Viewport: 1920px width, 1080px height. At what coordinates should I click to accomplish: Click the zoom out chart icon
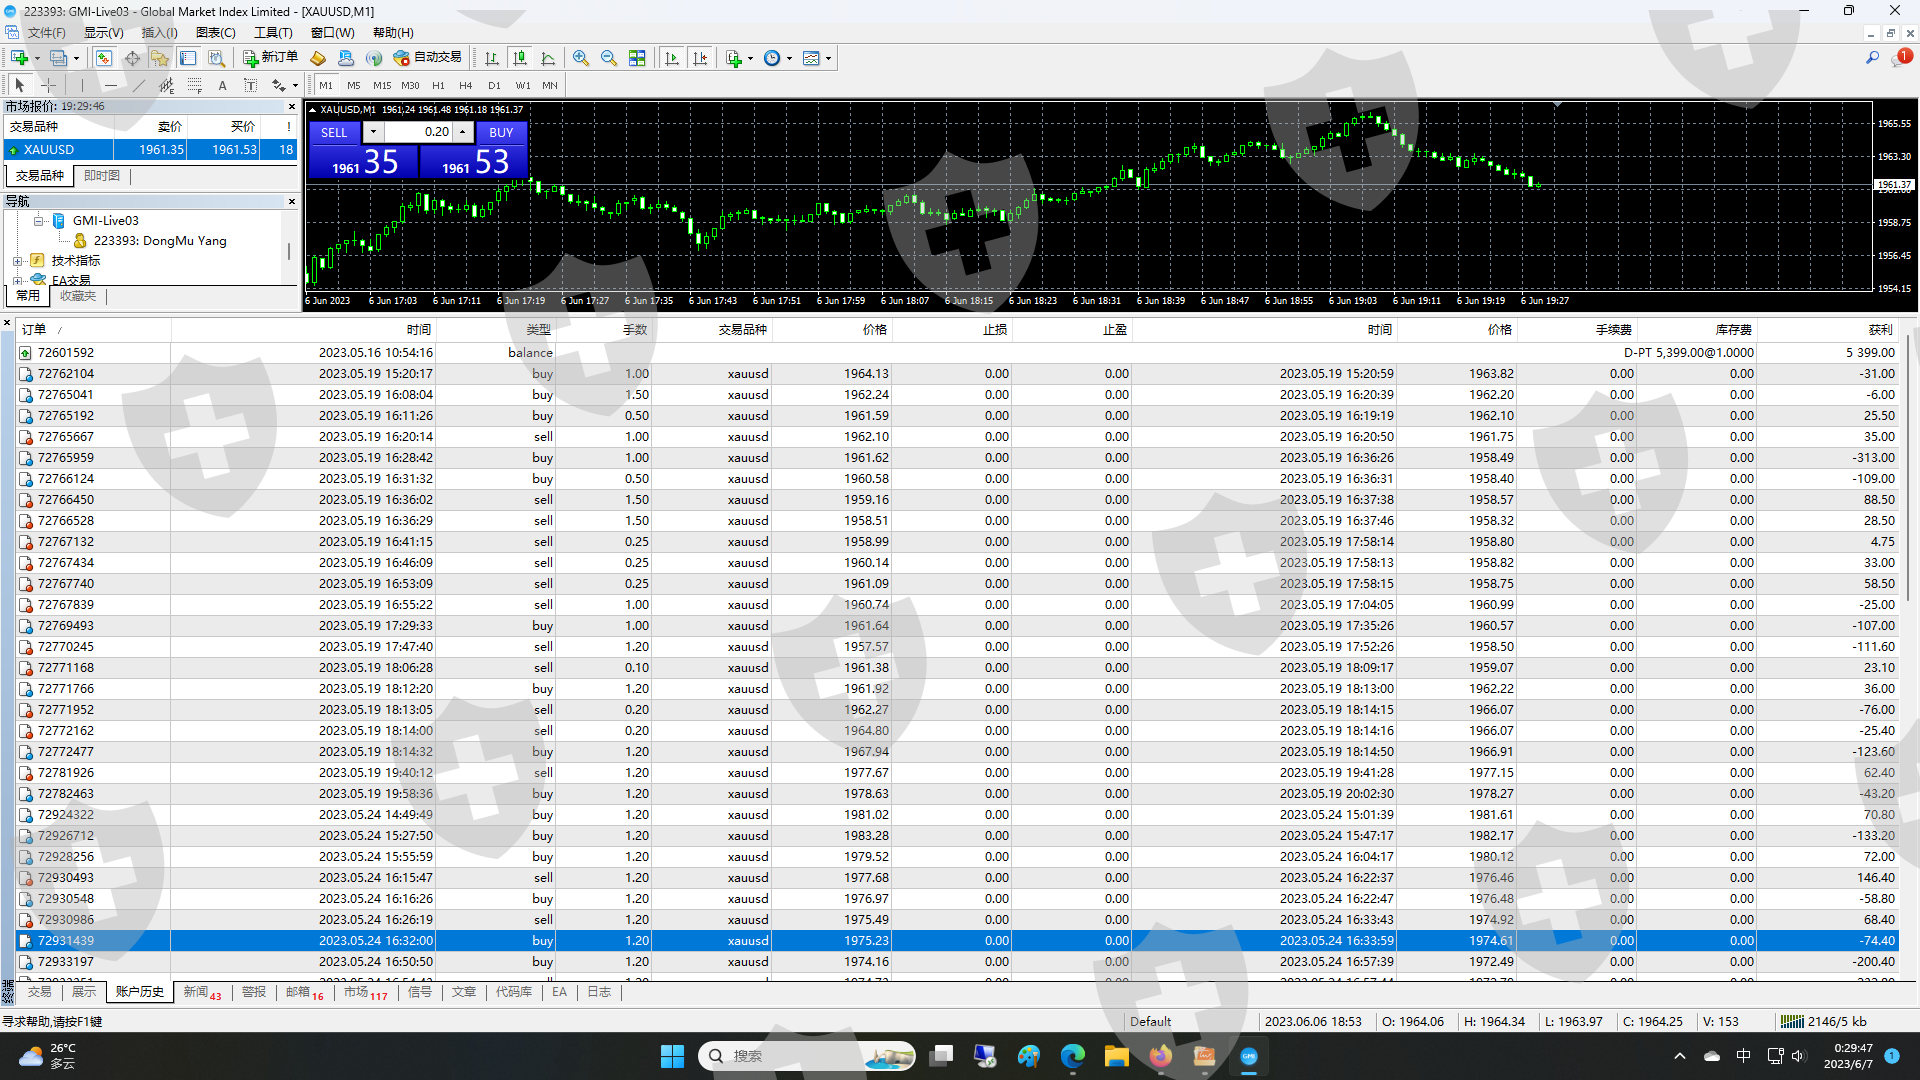point(609,58)
